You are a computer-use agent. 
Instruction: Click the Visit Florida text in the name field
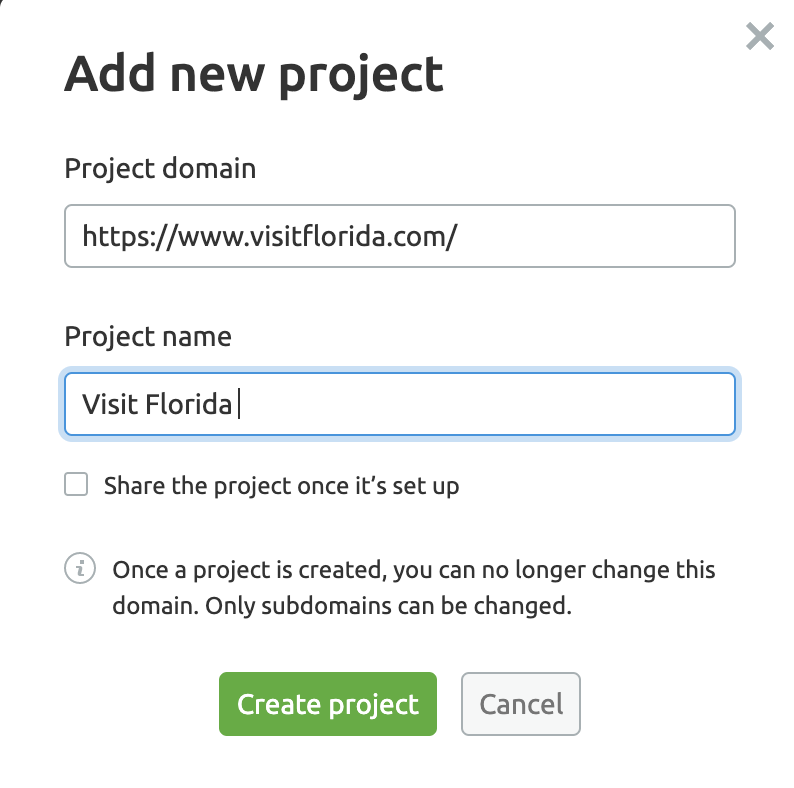[157, 404]
